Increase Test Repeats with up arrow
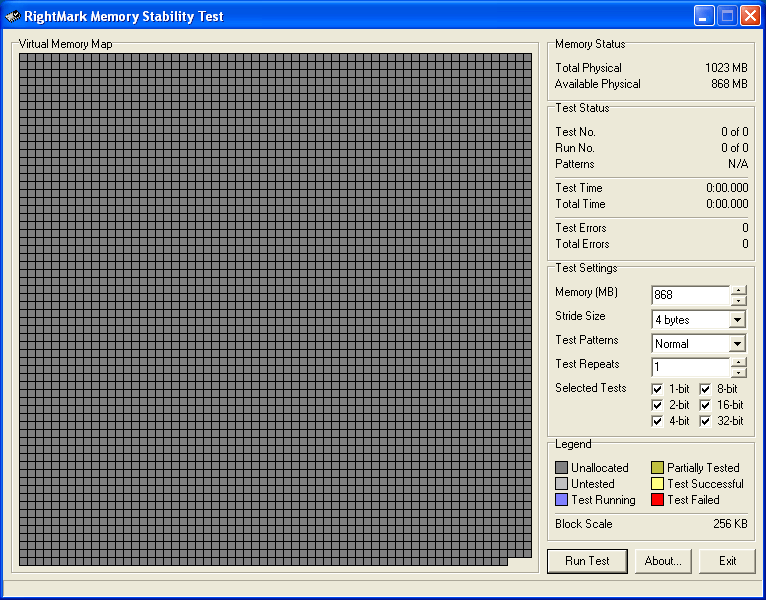The height and width of the screenshot is (600, 766). pos(739,363)
